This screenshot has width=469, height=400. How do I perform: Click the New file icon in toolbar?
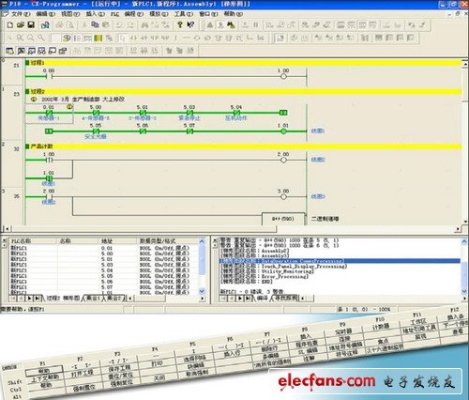coord(10,25)
